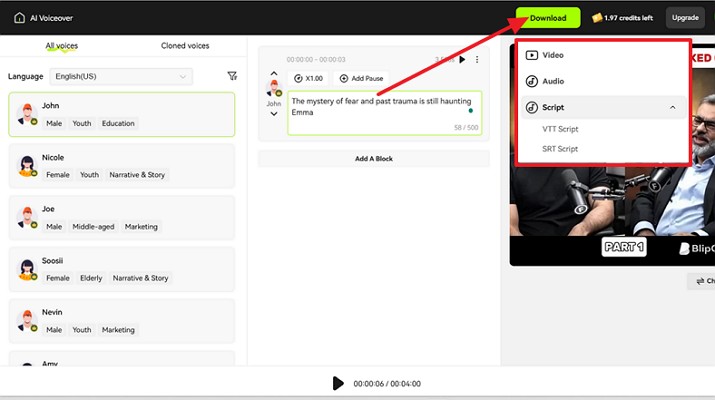Collapse the Script submenu chevron
Viewport: 715px width, 400px height.
click(x=673, y=108)
